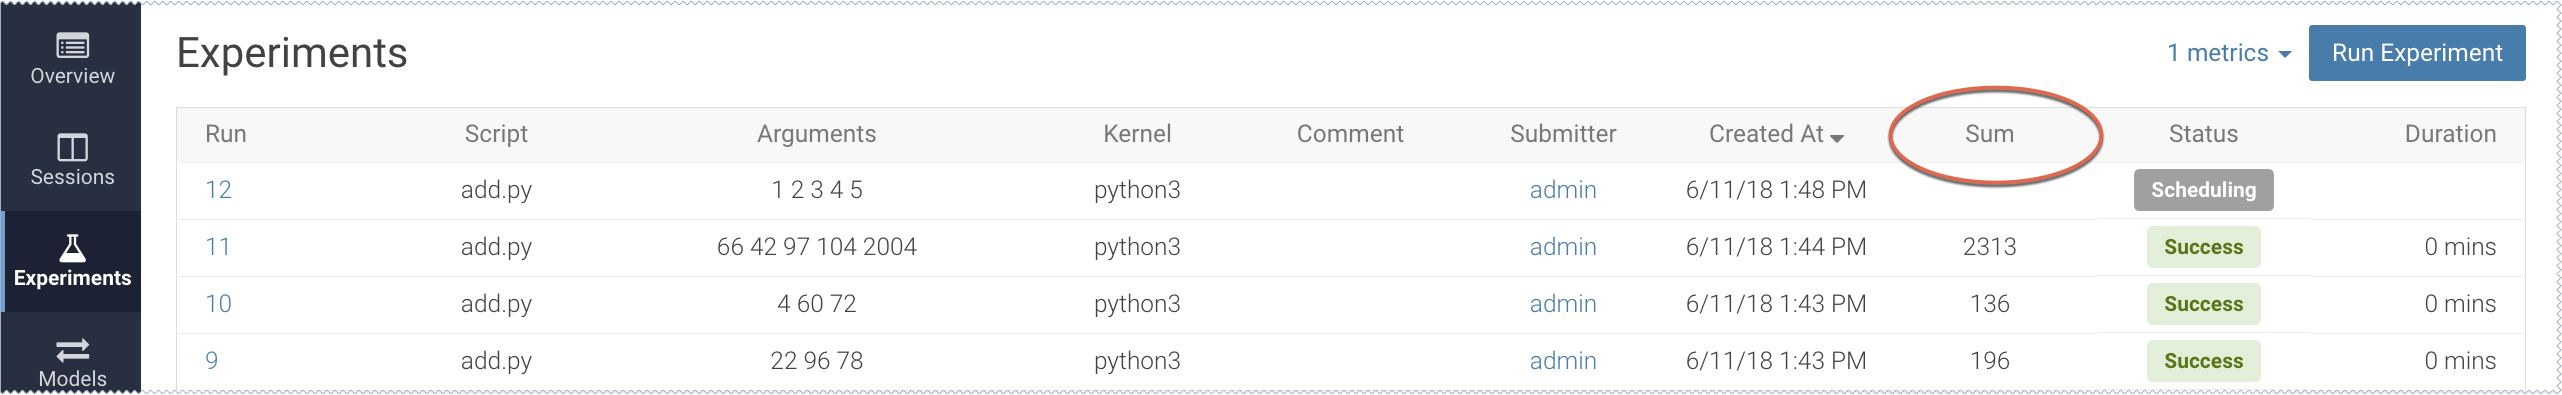Click the Status column header
Viewport: 2562px width, 395px height.
pos(2203,134)
